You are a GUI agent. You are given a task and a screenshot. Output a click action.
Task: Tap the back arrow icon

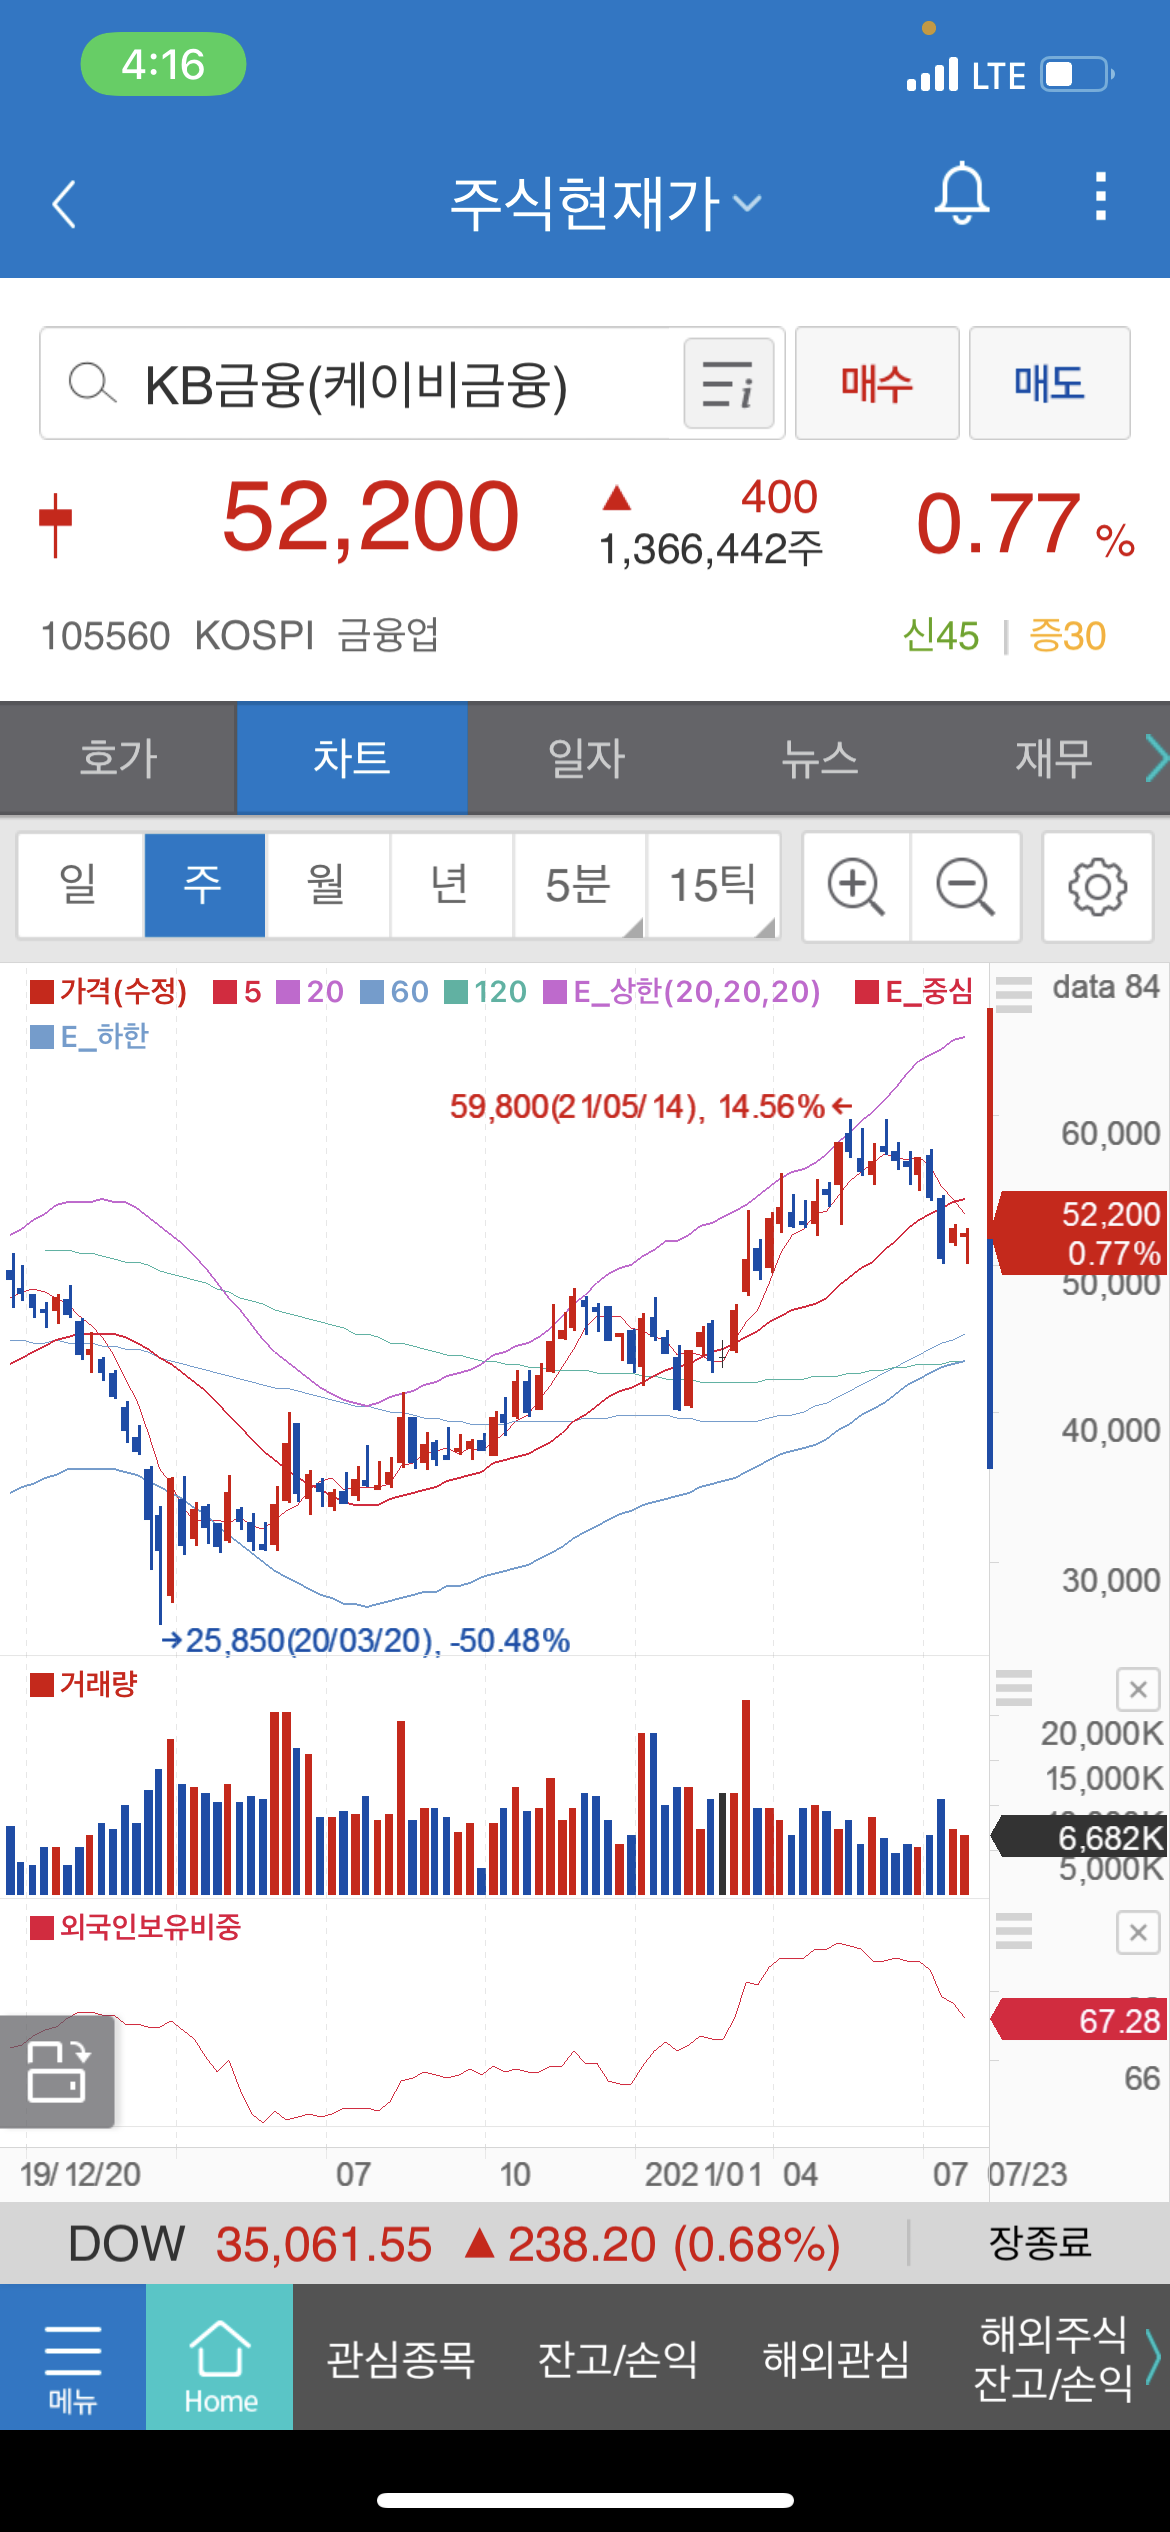click(65, 204)
